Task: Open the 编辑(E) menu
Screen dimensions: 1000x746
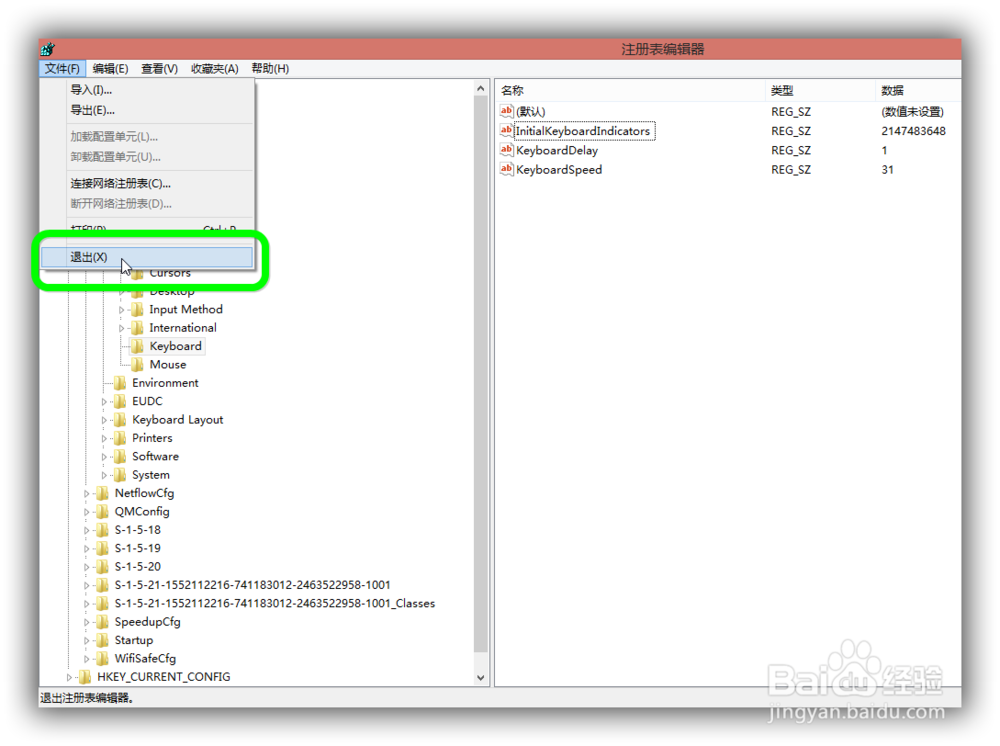Action: (108, 68)
